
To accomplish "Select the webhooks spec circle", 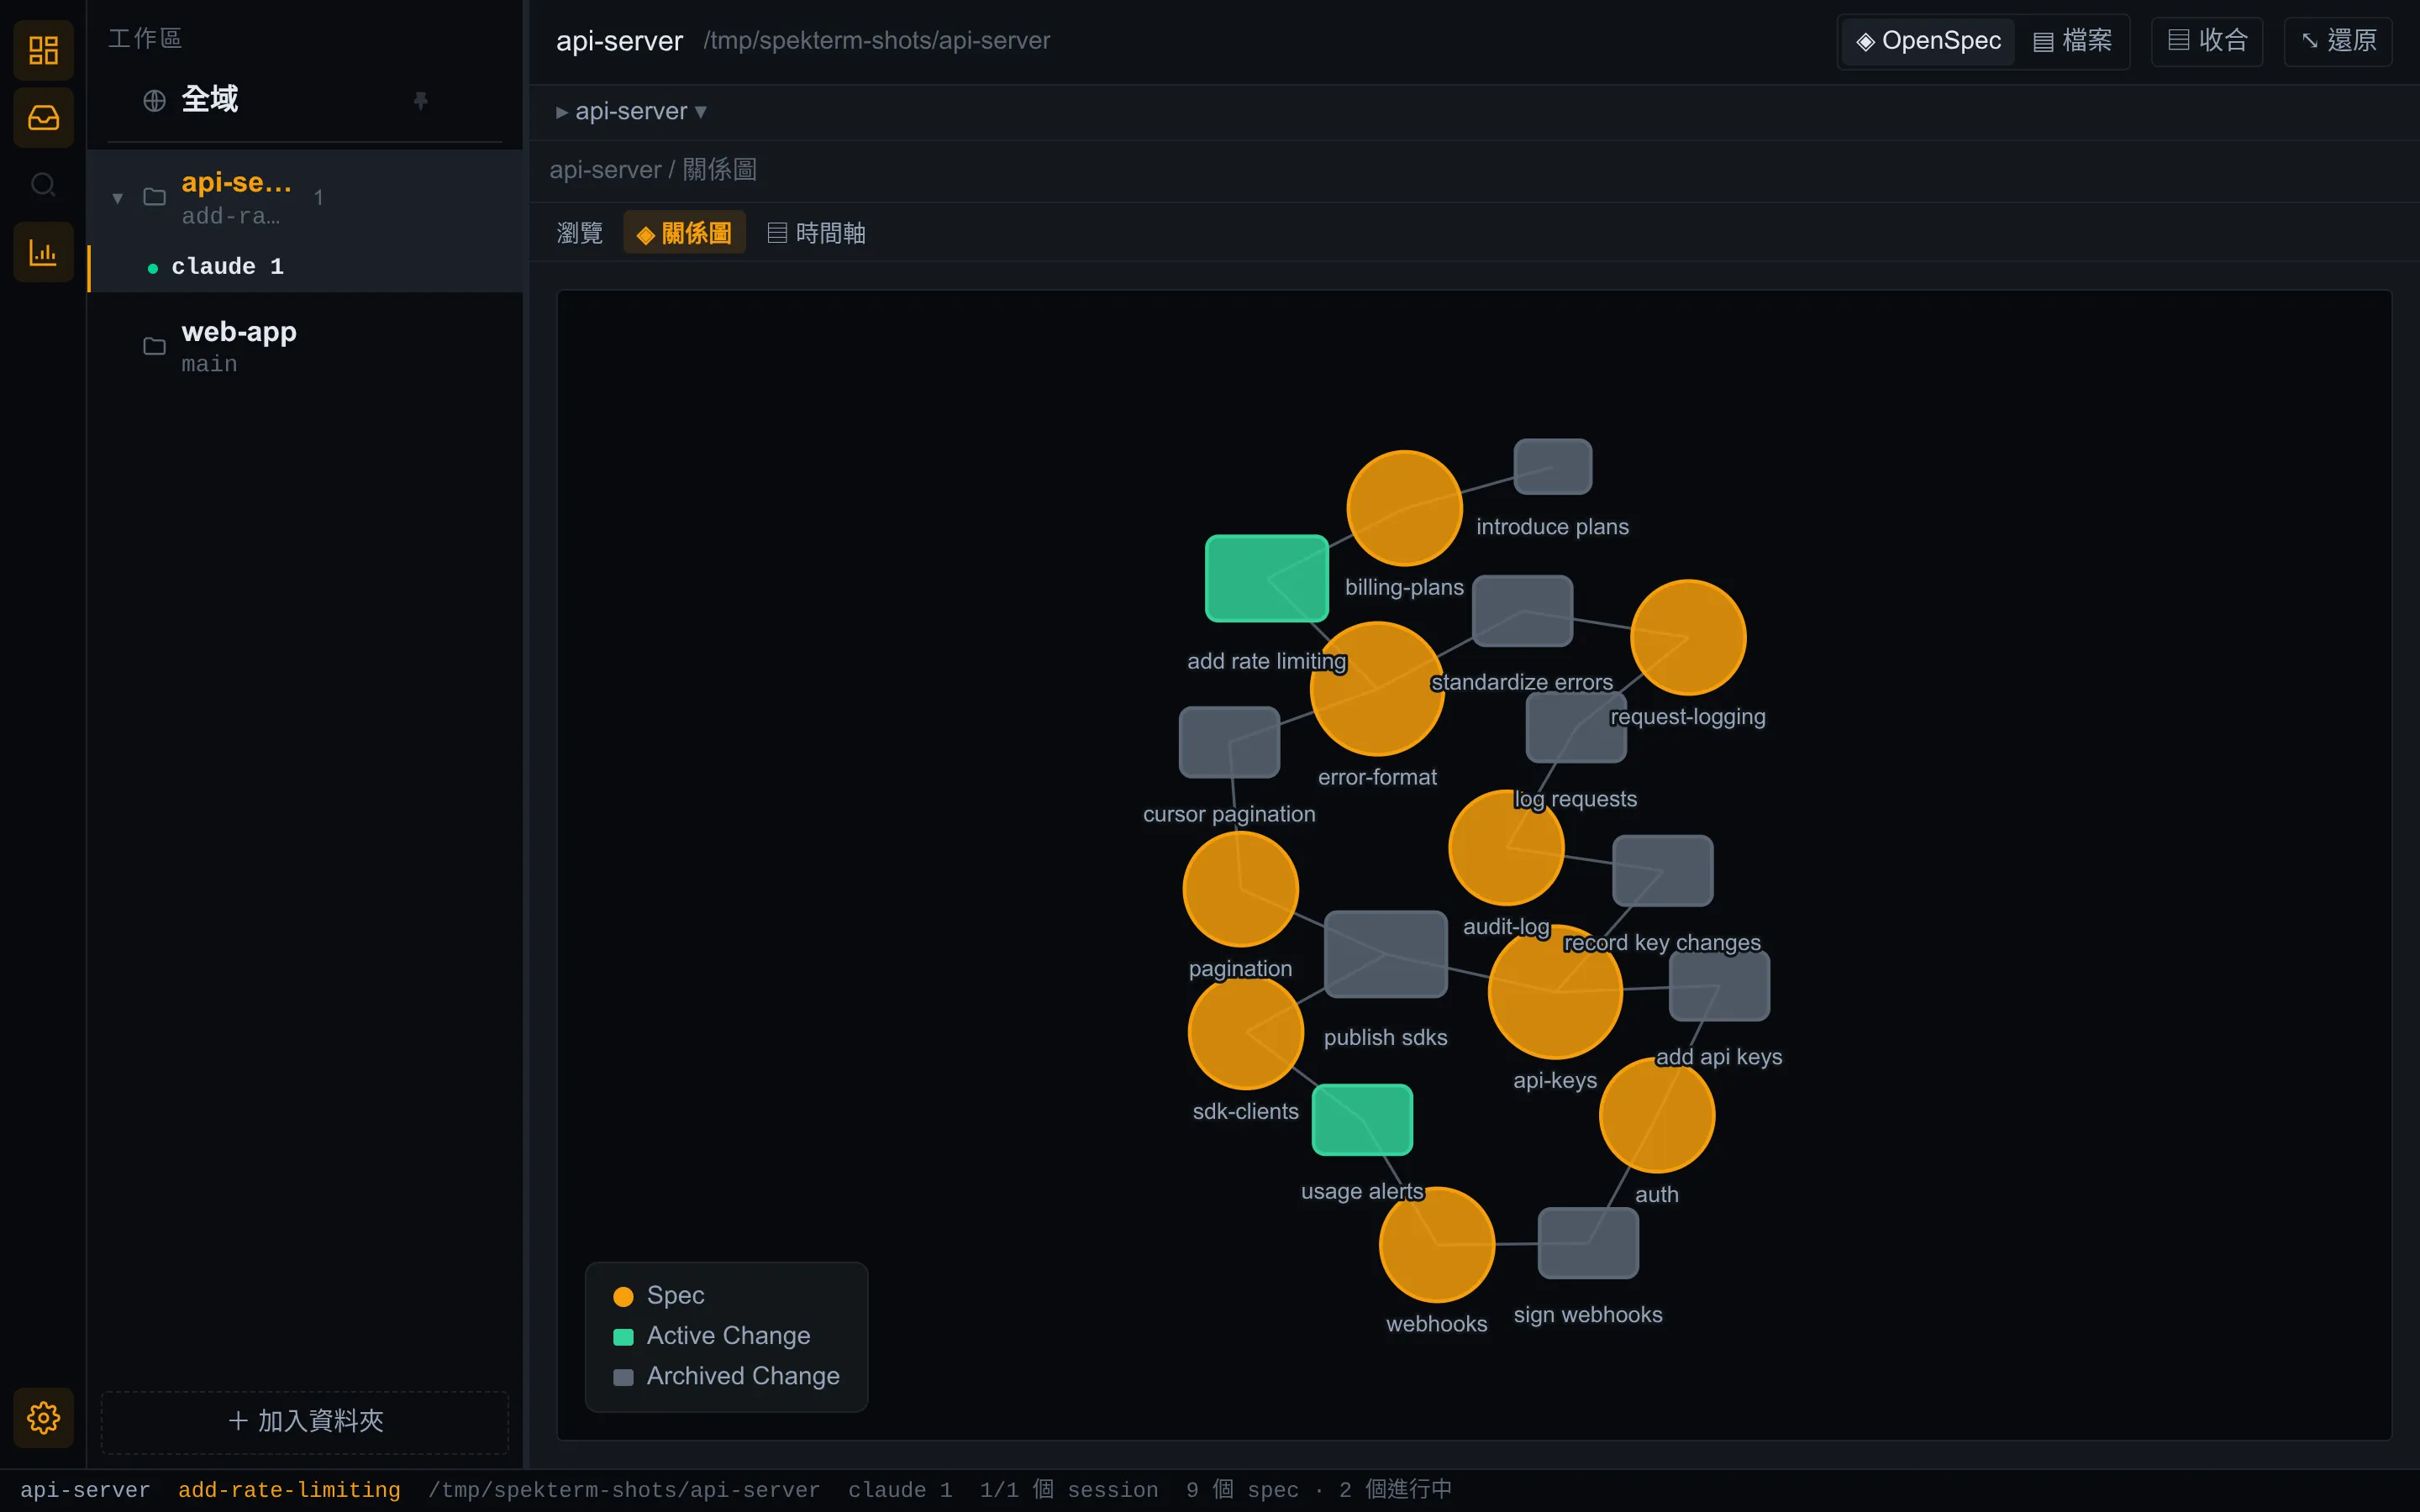I will [1437, 1245].
